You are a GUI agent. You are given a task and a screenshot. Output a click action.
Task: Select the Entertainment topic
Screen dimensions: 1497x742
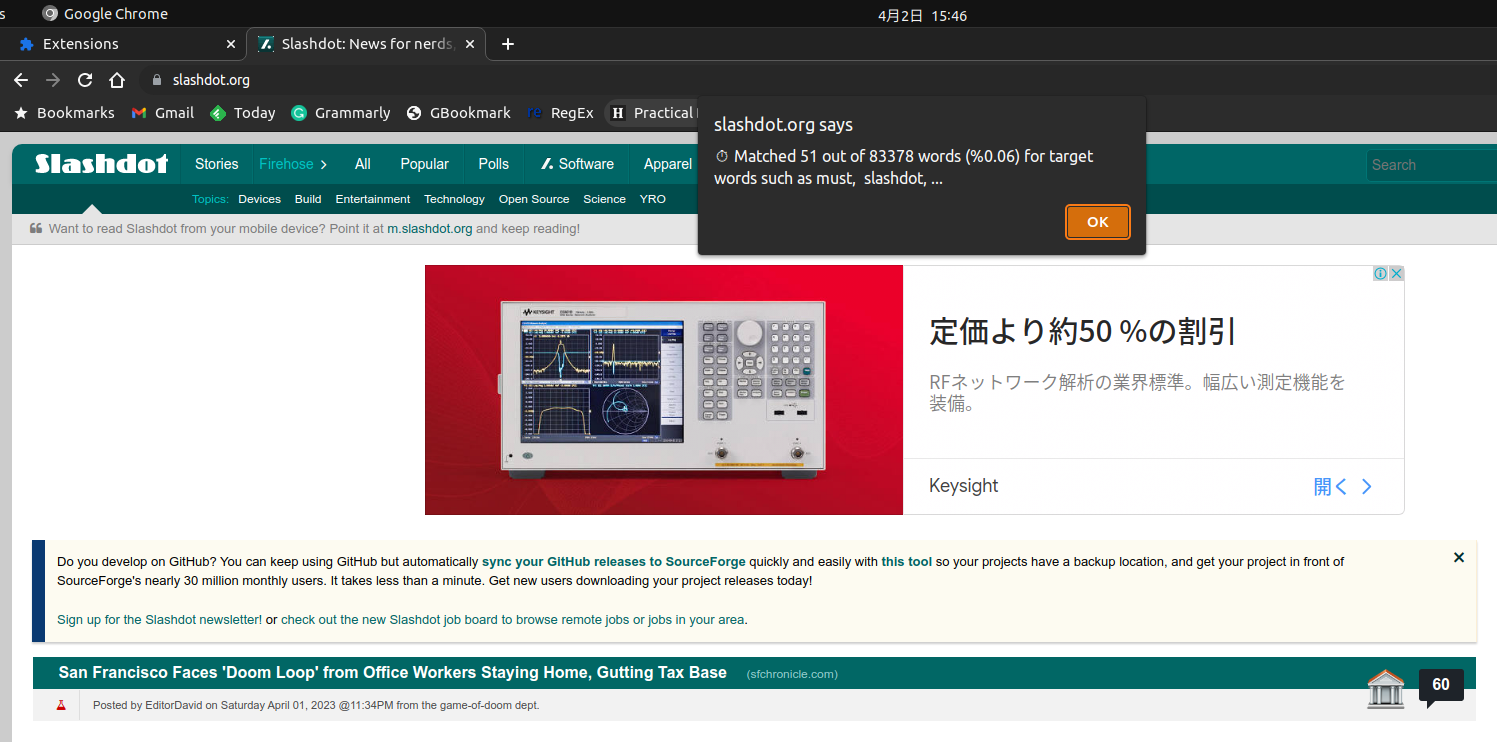[x=373, y=199]
